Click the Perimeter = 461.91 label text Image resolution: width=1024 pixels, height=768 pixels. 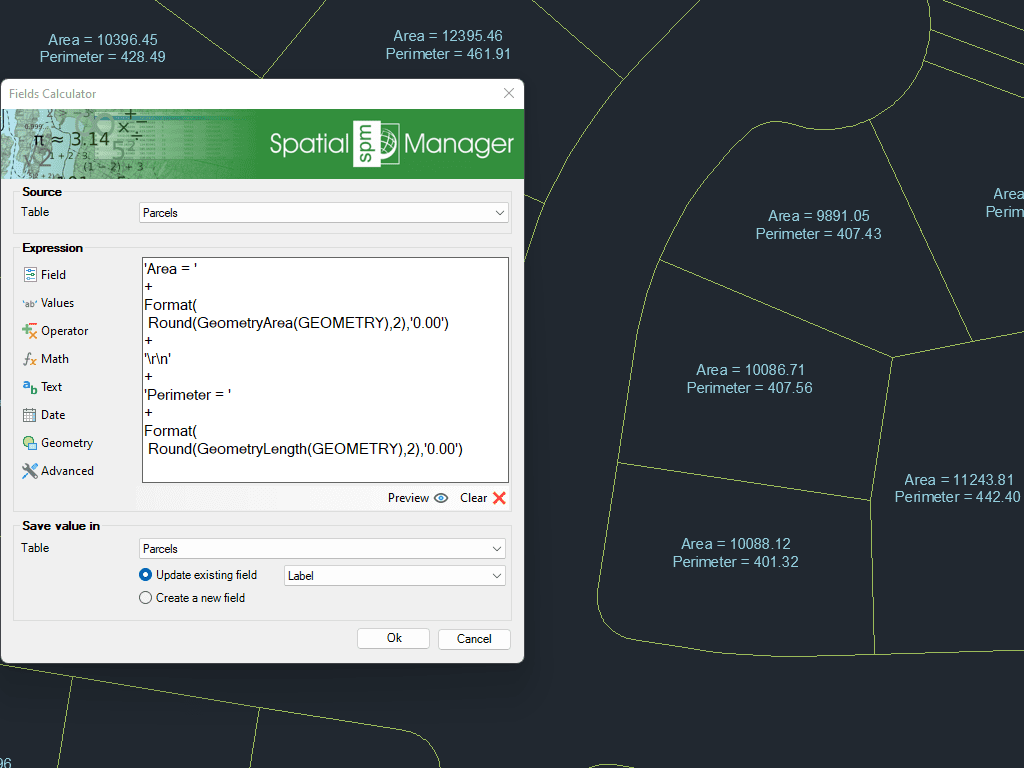[x=448, y=54]
